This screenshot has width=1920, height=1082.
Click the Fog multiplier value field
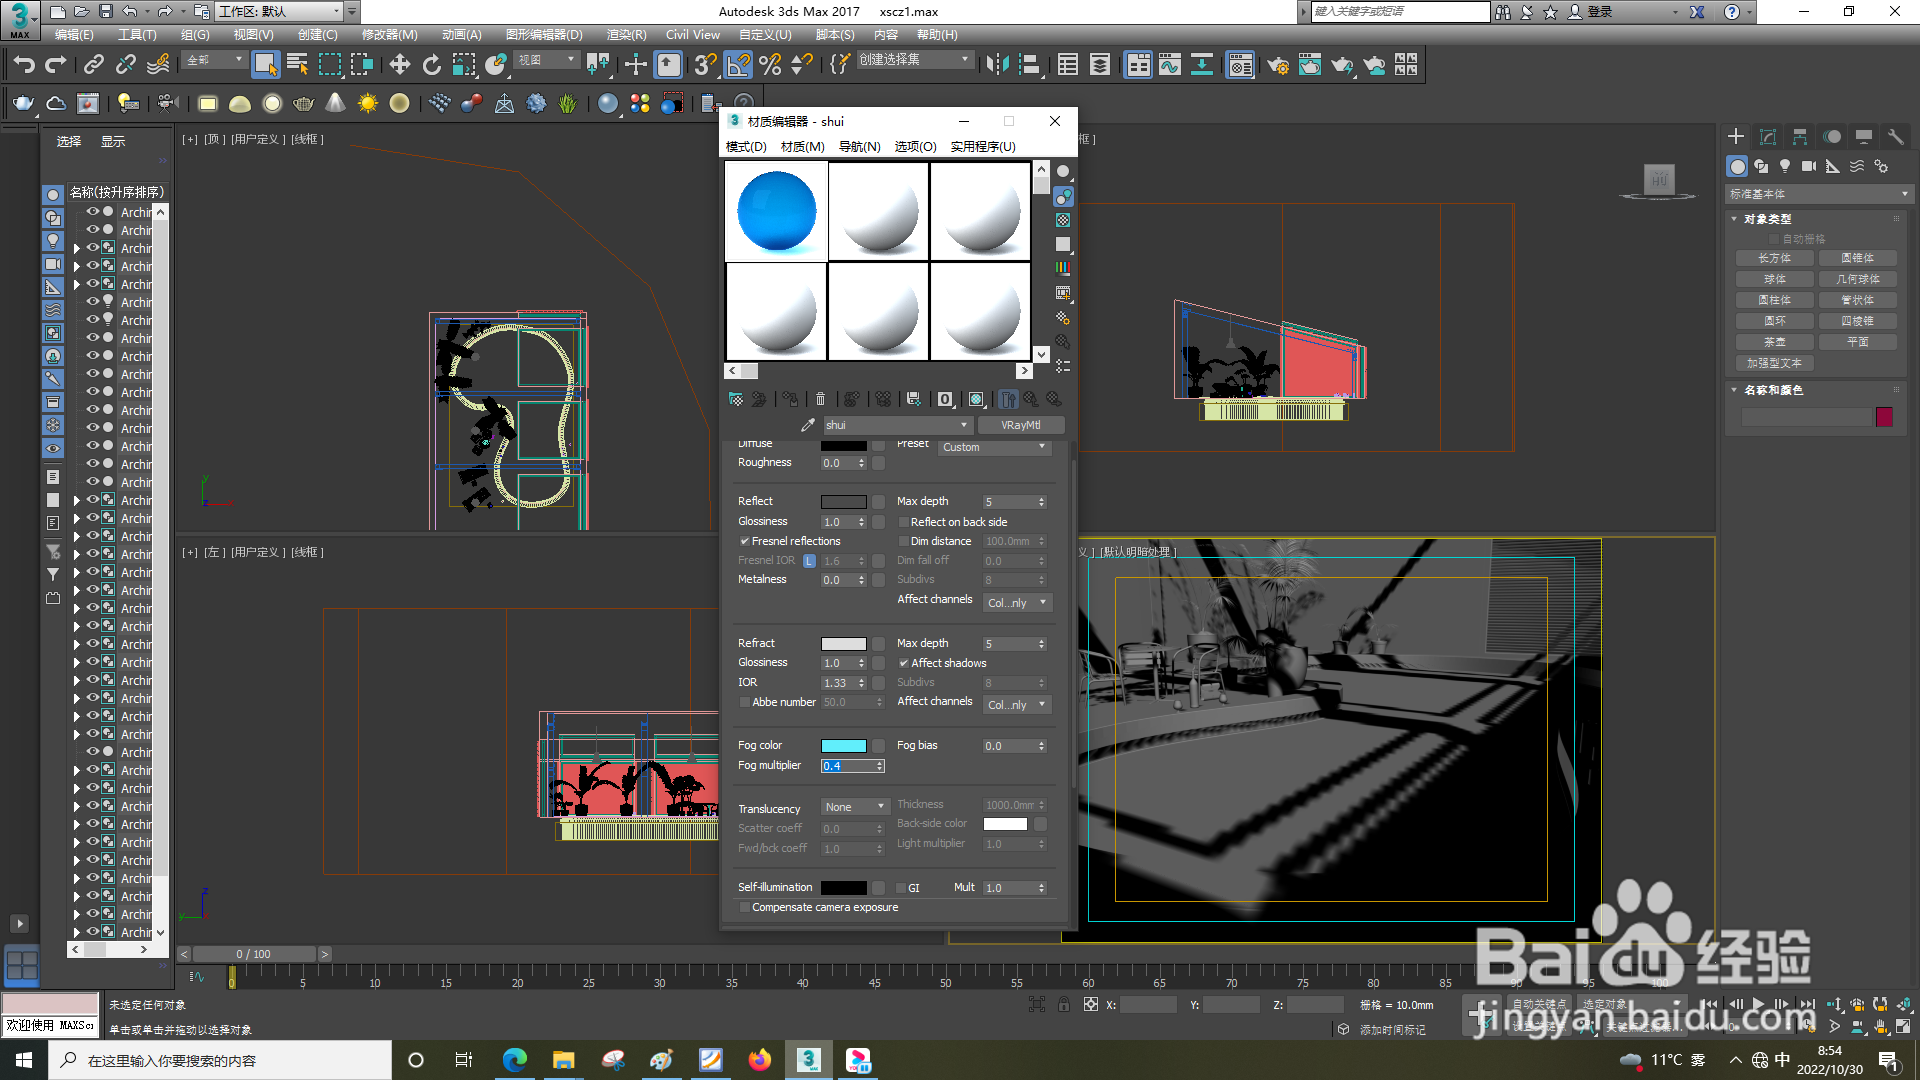click(848, 766)
